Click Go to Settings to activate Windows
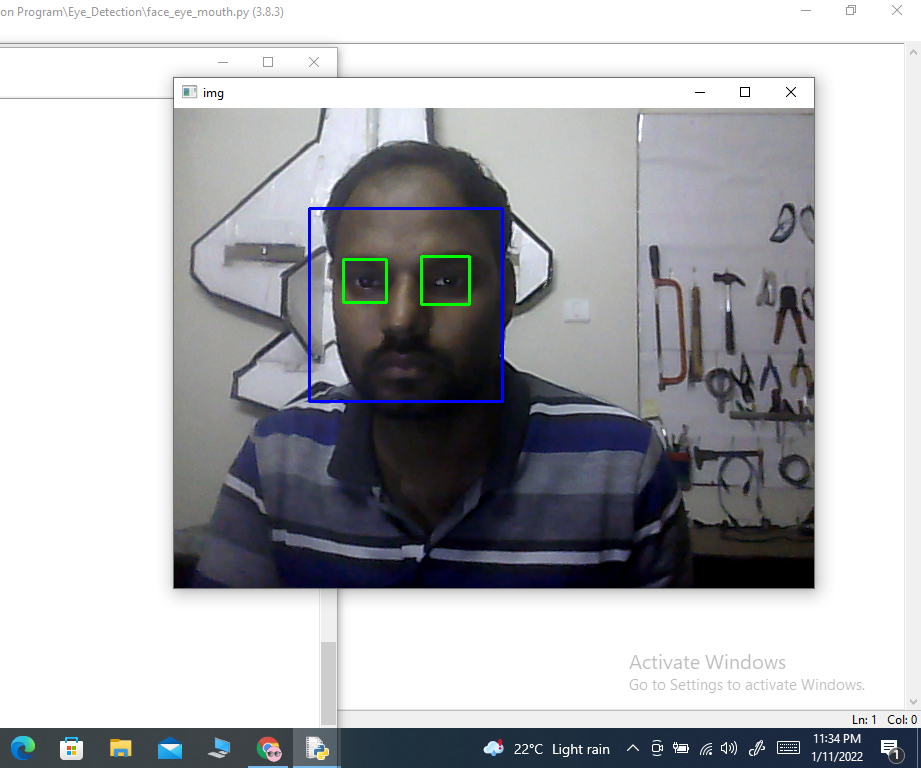Image resolution: width=921 pixels, height=768 pixels. pyautogui.click(x=746, y=684)
